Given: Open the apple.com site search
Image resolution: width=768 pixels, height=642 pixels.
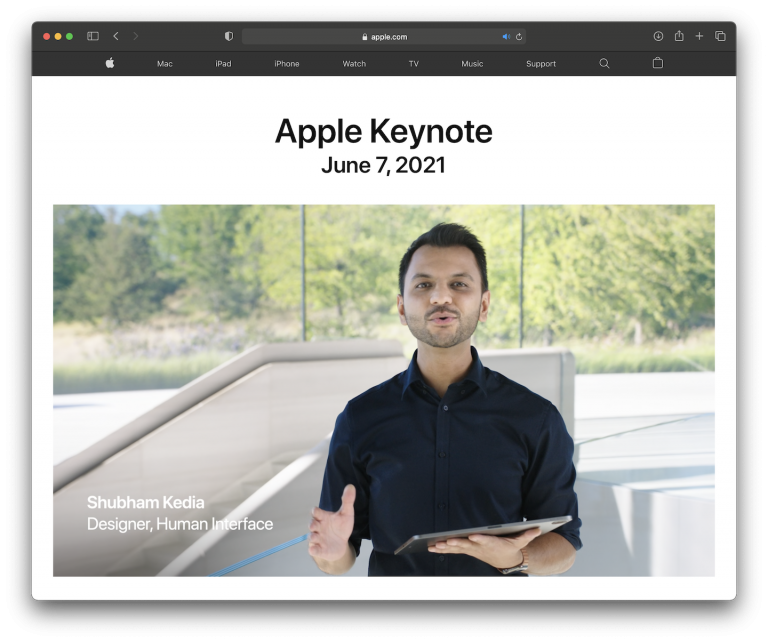Looking at the screenshot, I should pyautogui.click(x=604, y=64).
